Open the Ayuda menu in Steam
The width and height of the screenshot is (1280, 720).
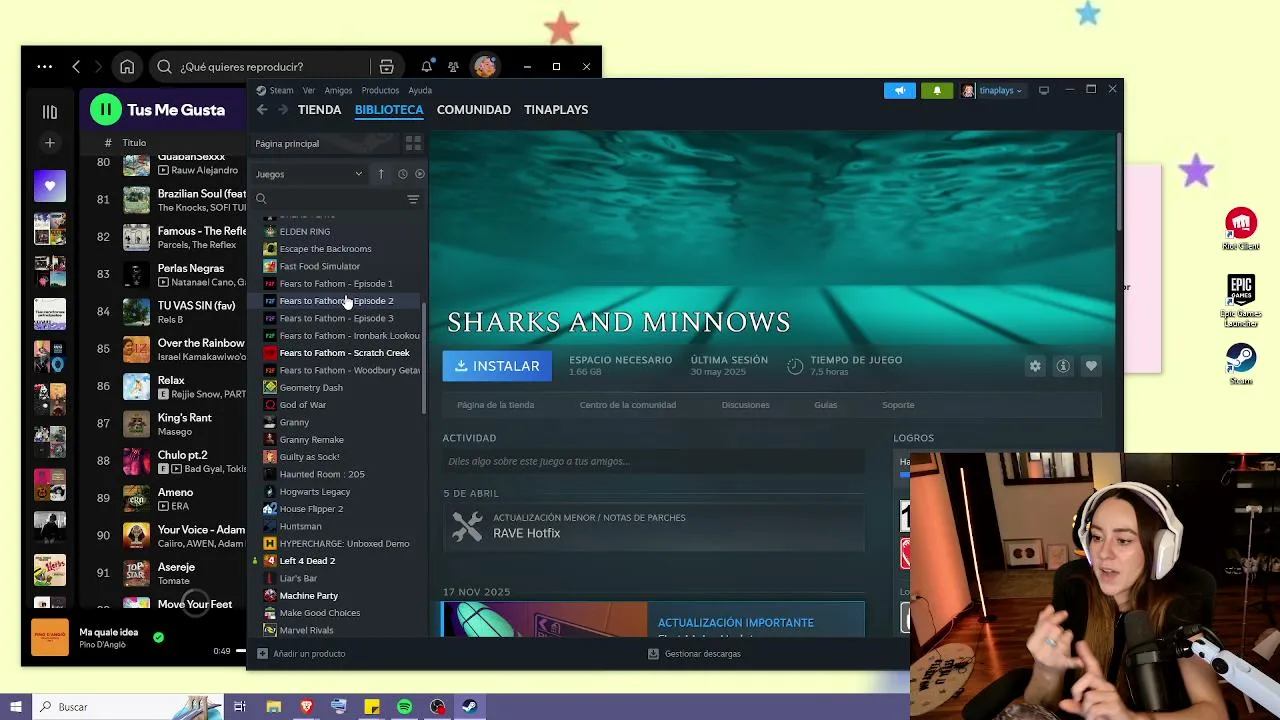click(420, 91)
